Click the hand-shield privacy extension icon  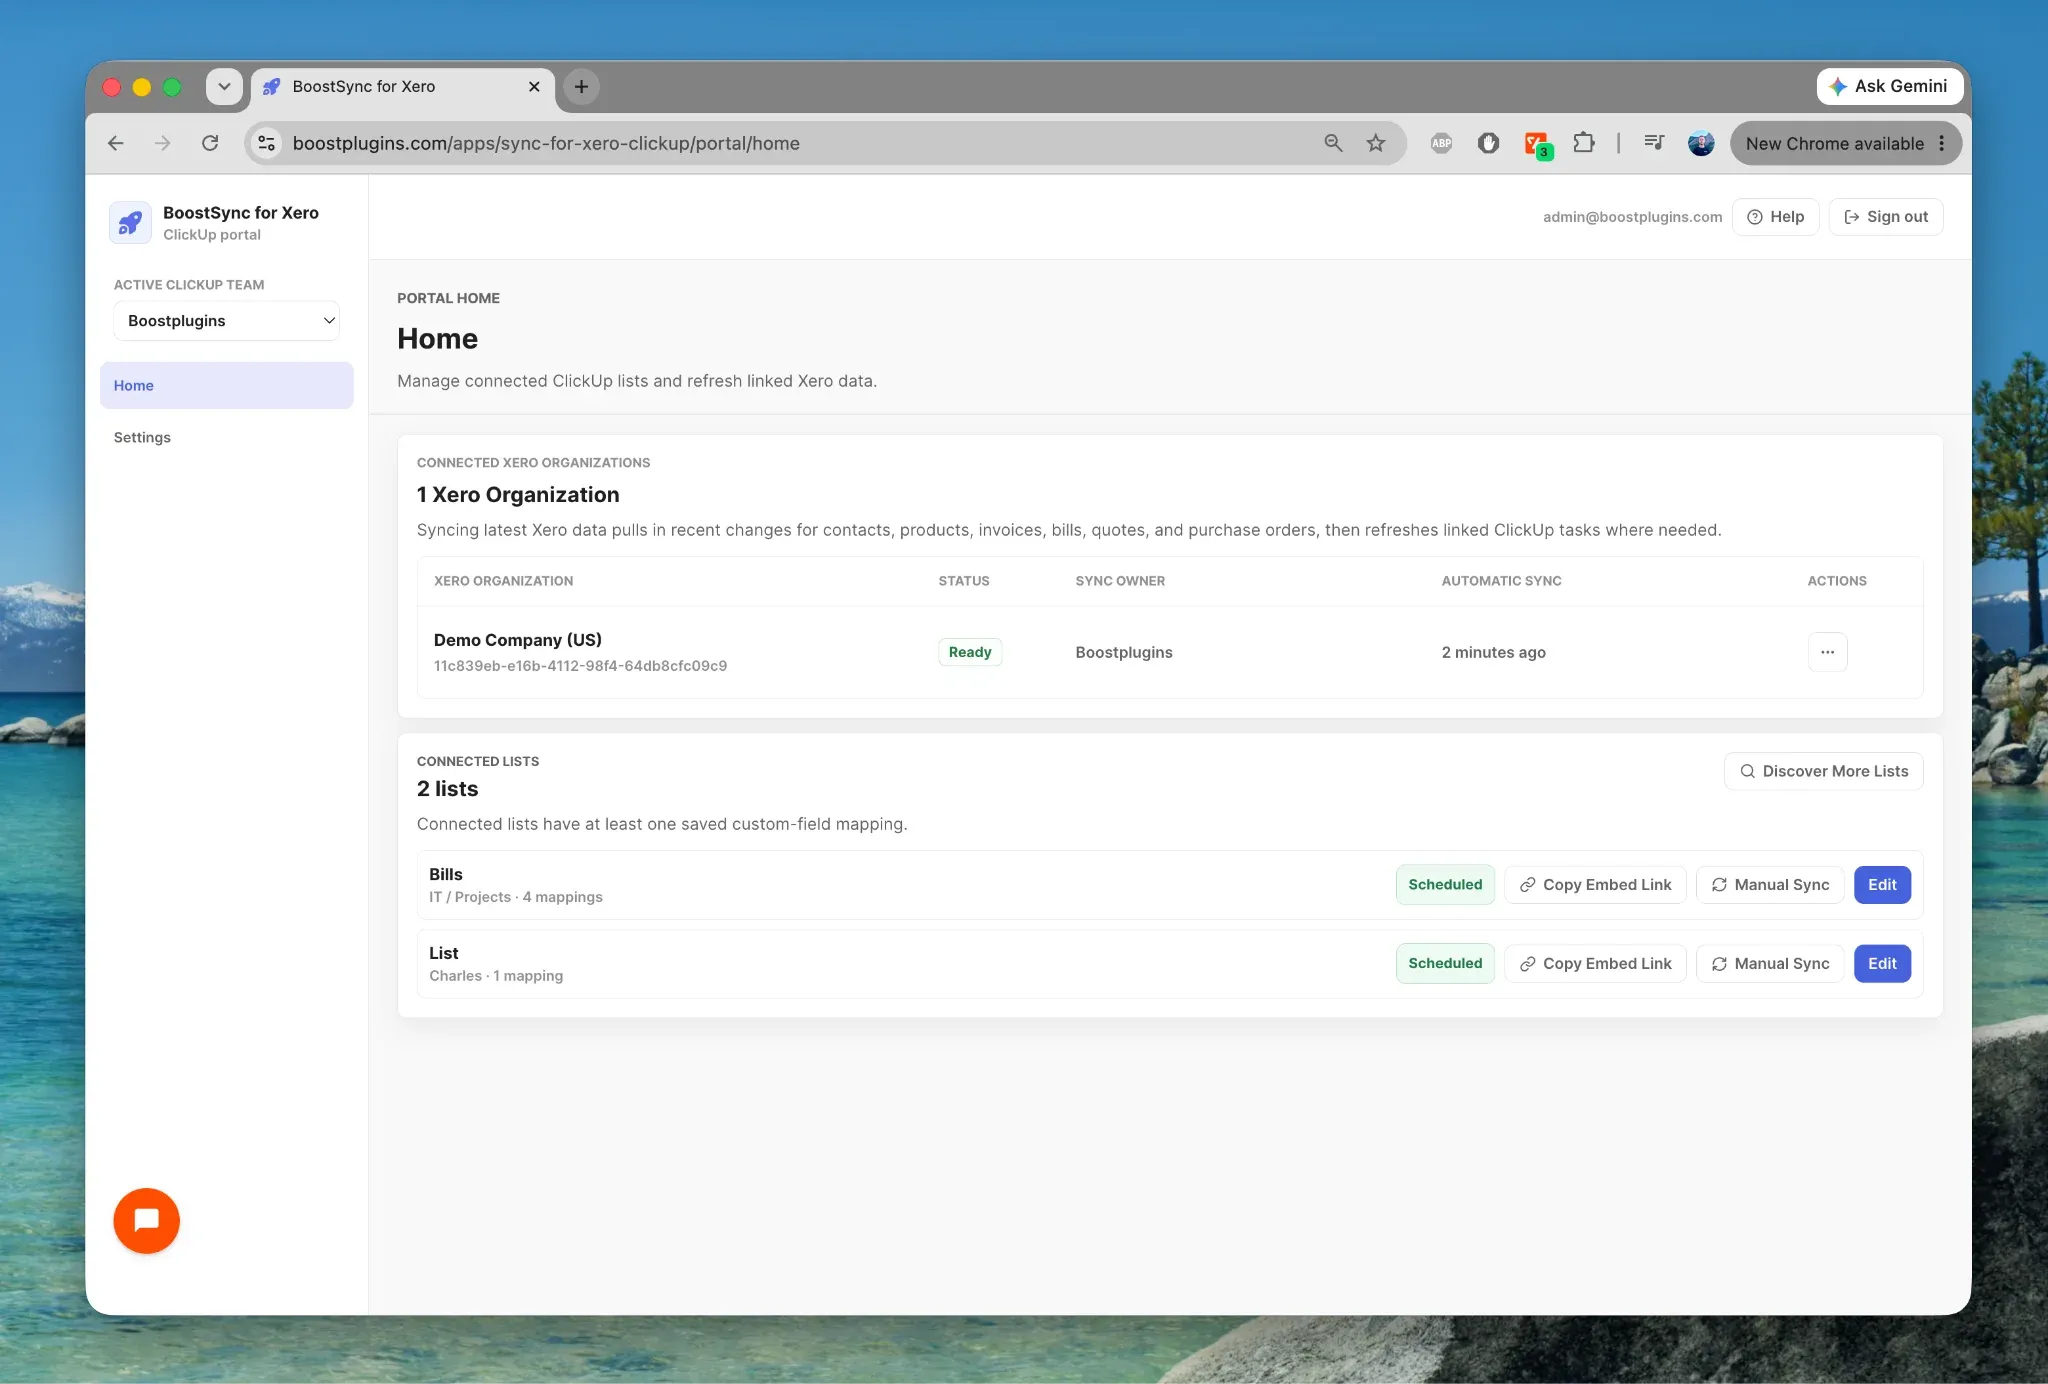click(x=1488, y=143)
